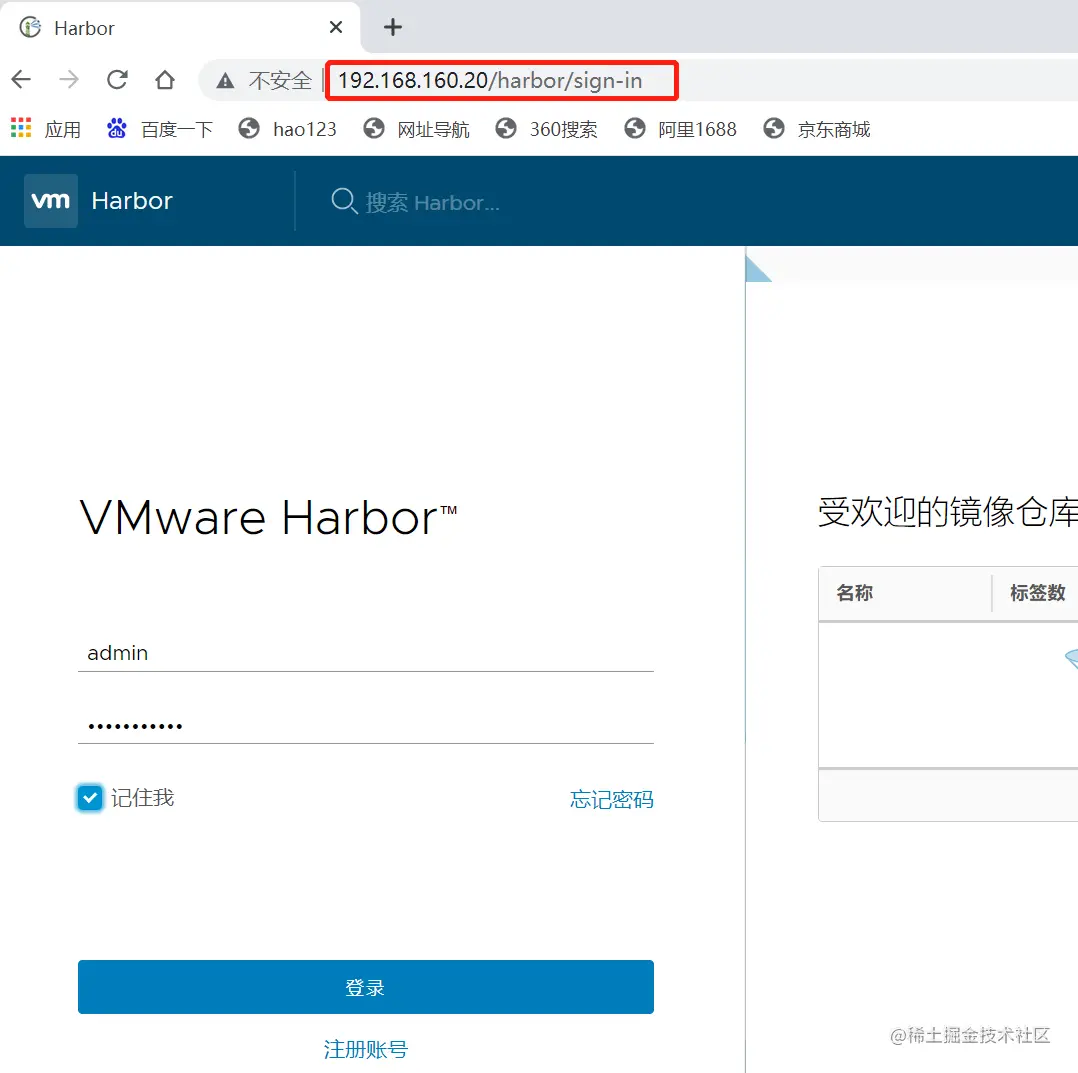Viewport: 1078px width, 1073px height.
Task: Click the search magnifier icon
Action: 344,201
